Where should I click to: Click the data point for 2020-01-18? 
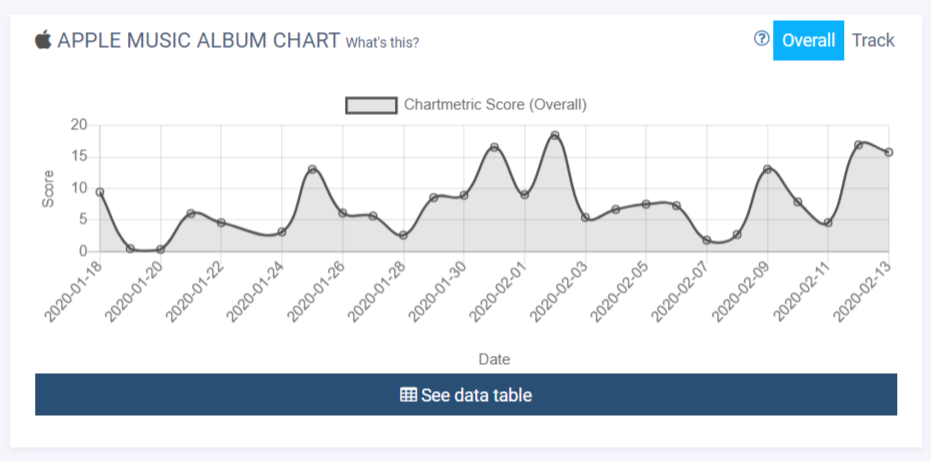pos(100,192)
